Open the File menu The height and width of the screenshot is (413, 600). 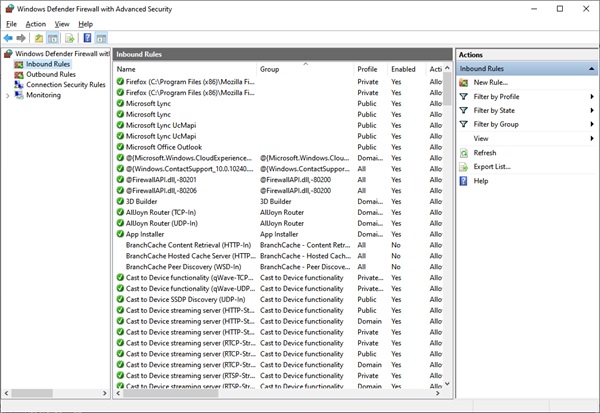click(x=11, y=24)
